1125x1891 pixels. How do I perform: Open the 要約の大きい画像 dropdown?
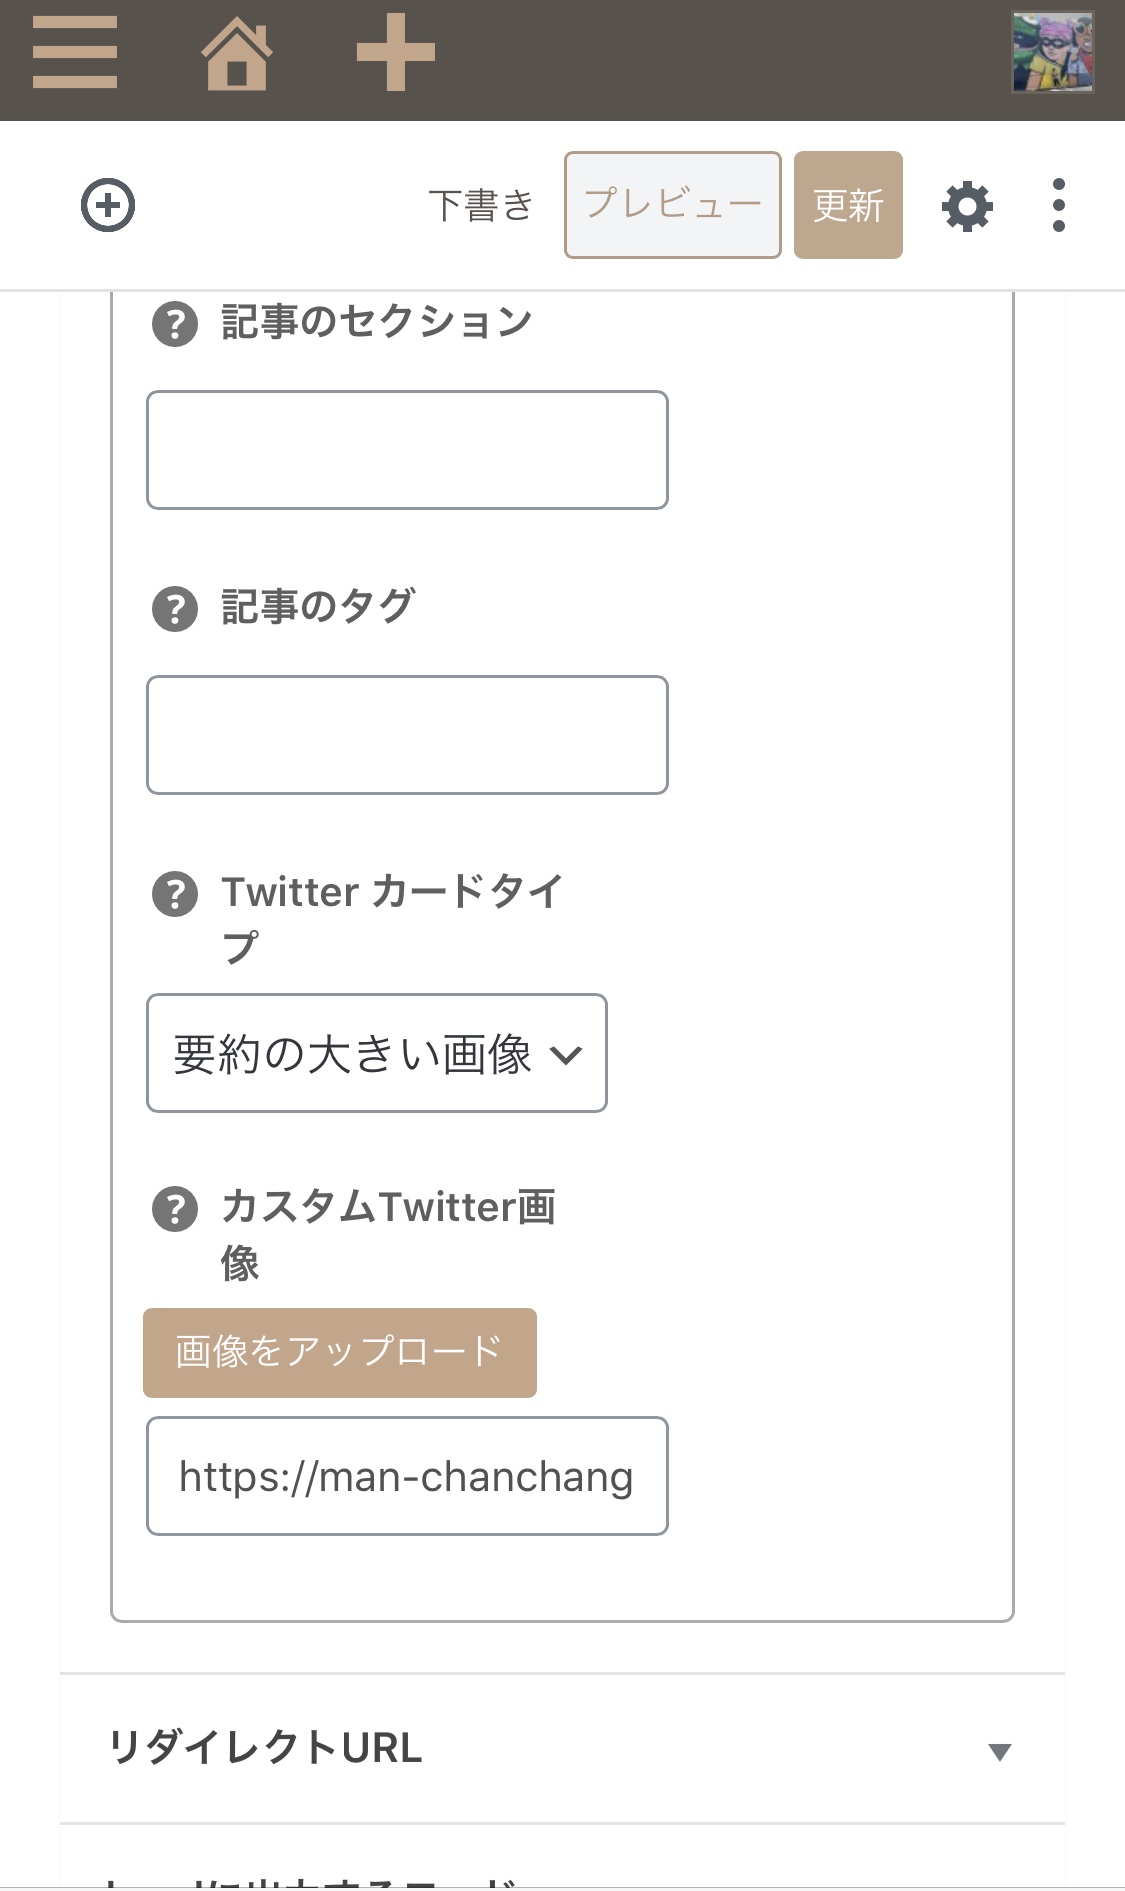click(377, 1053)
